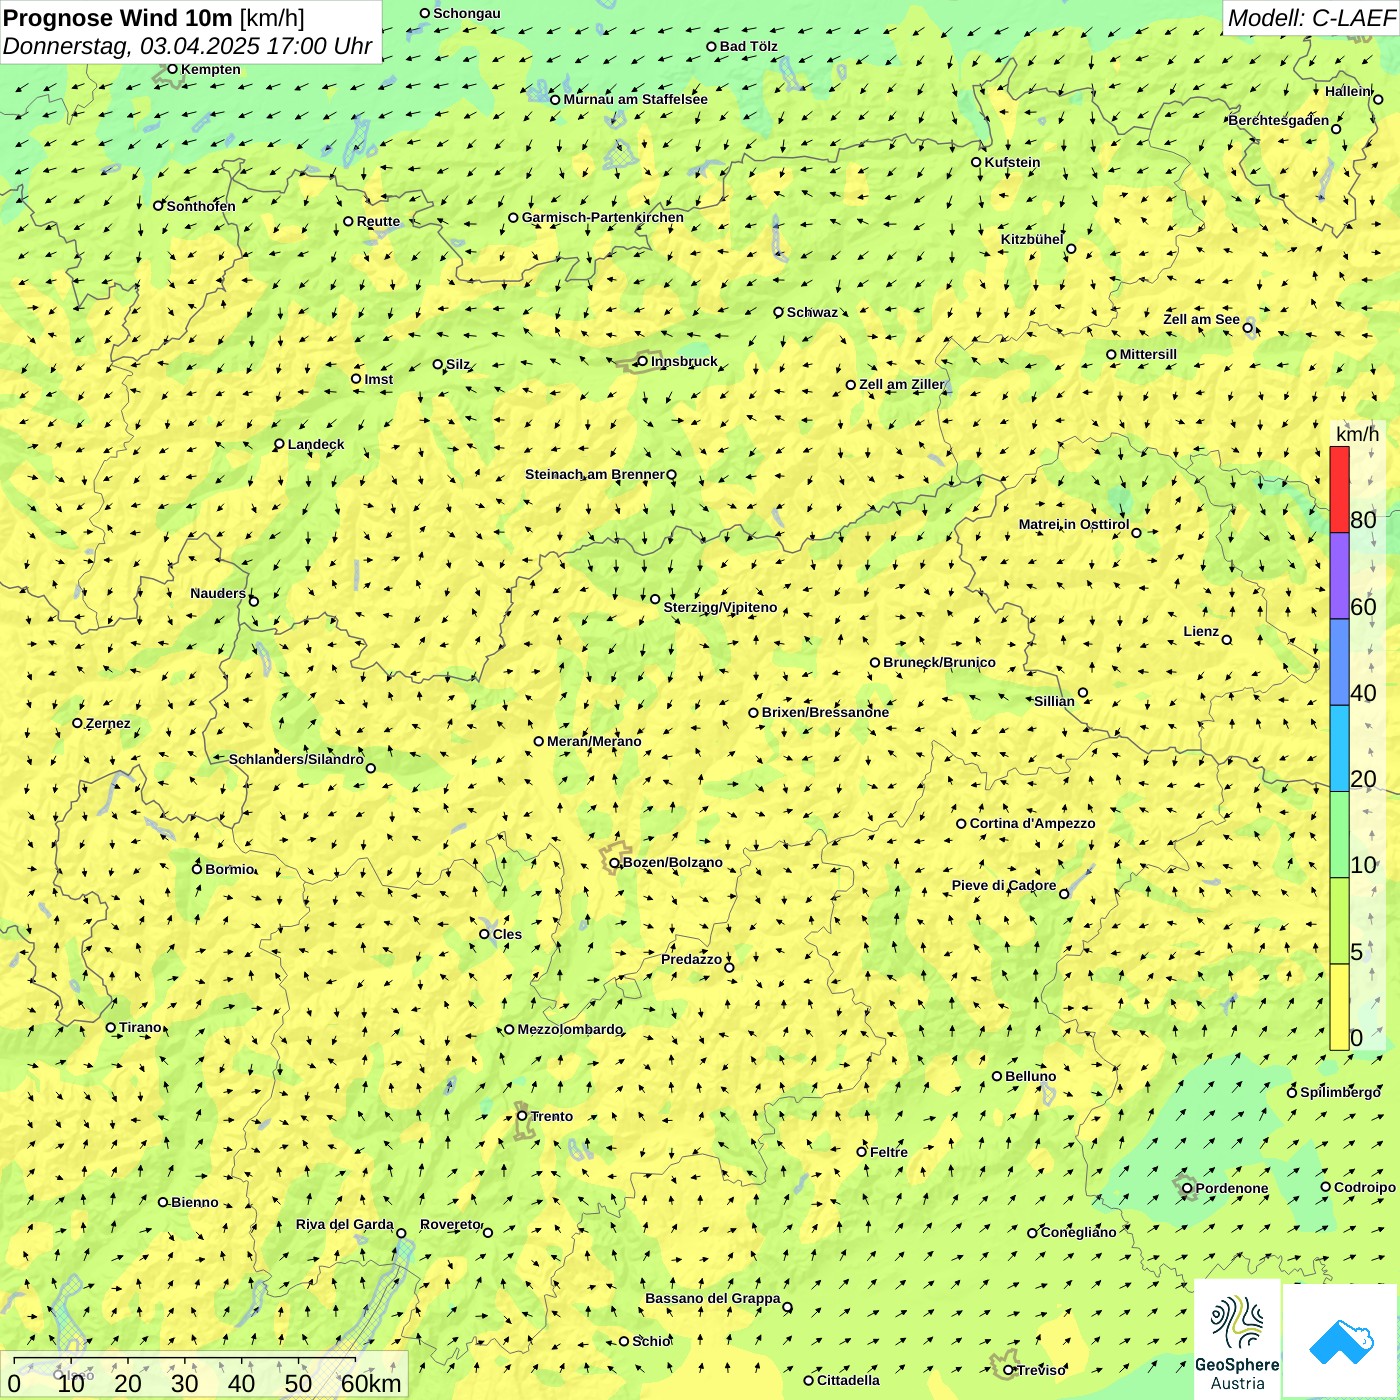
Task: Click the Pordenone city marker
Action: [x=1187, y=1189]
